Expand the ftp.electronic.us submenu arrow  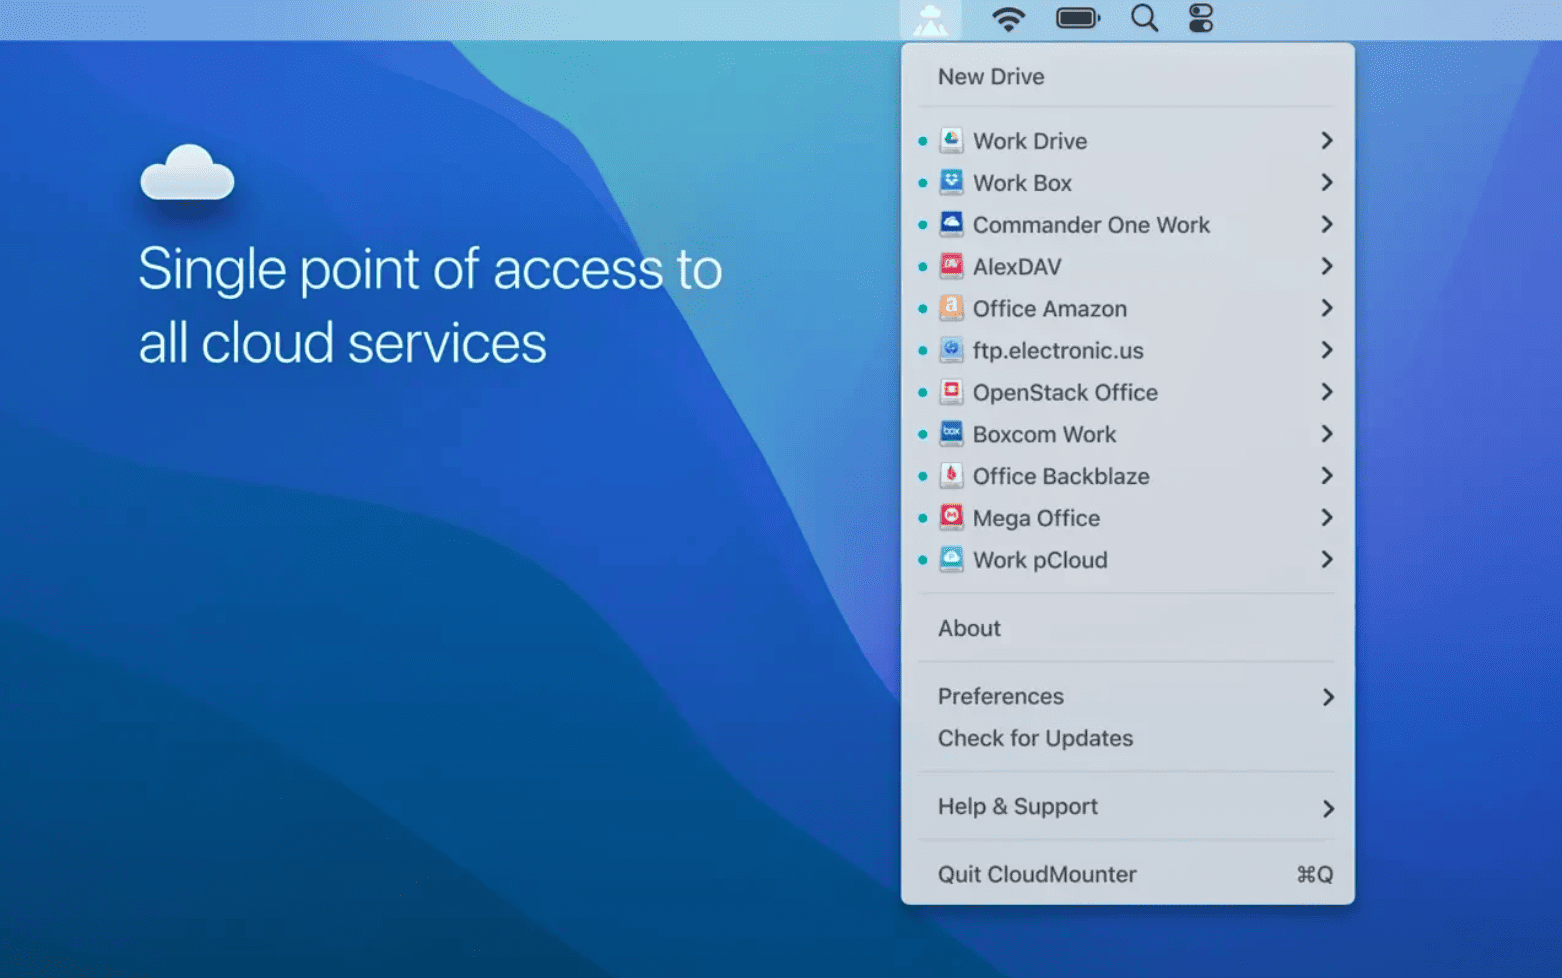tap(1327, 351)
